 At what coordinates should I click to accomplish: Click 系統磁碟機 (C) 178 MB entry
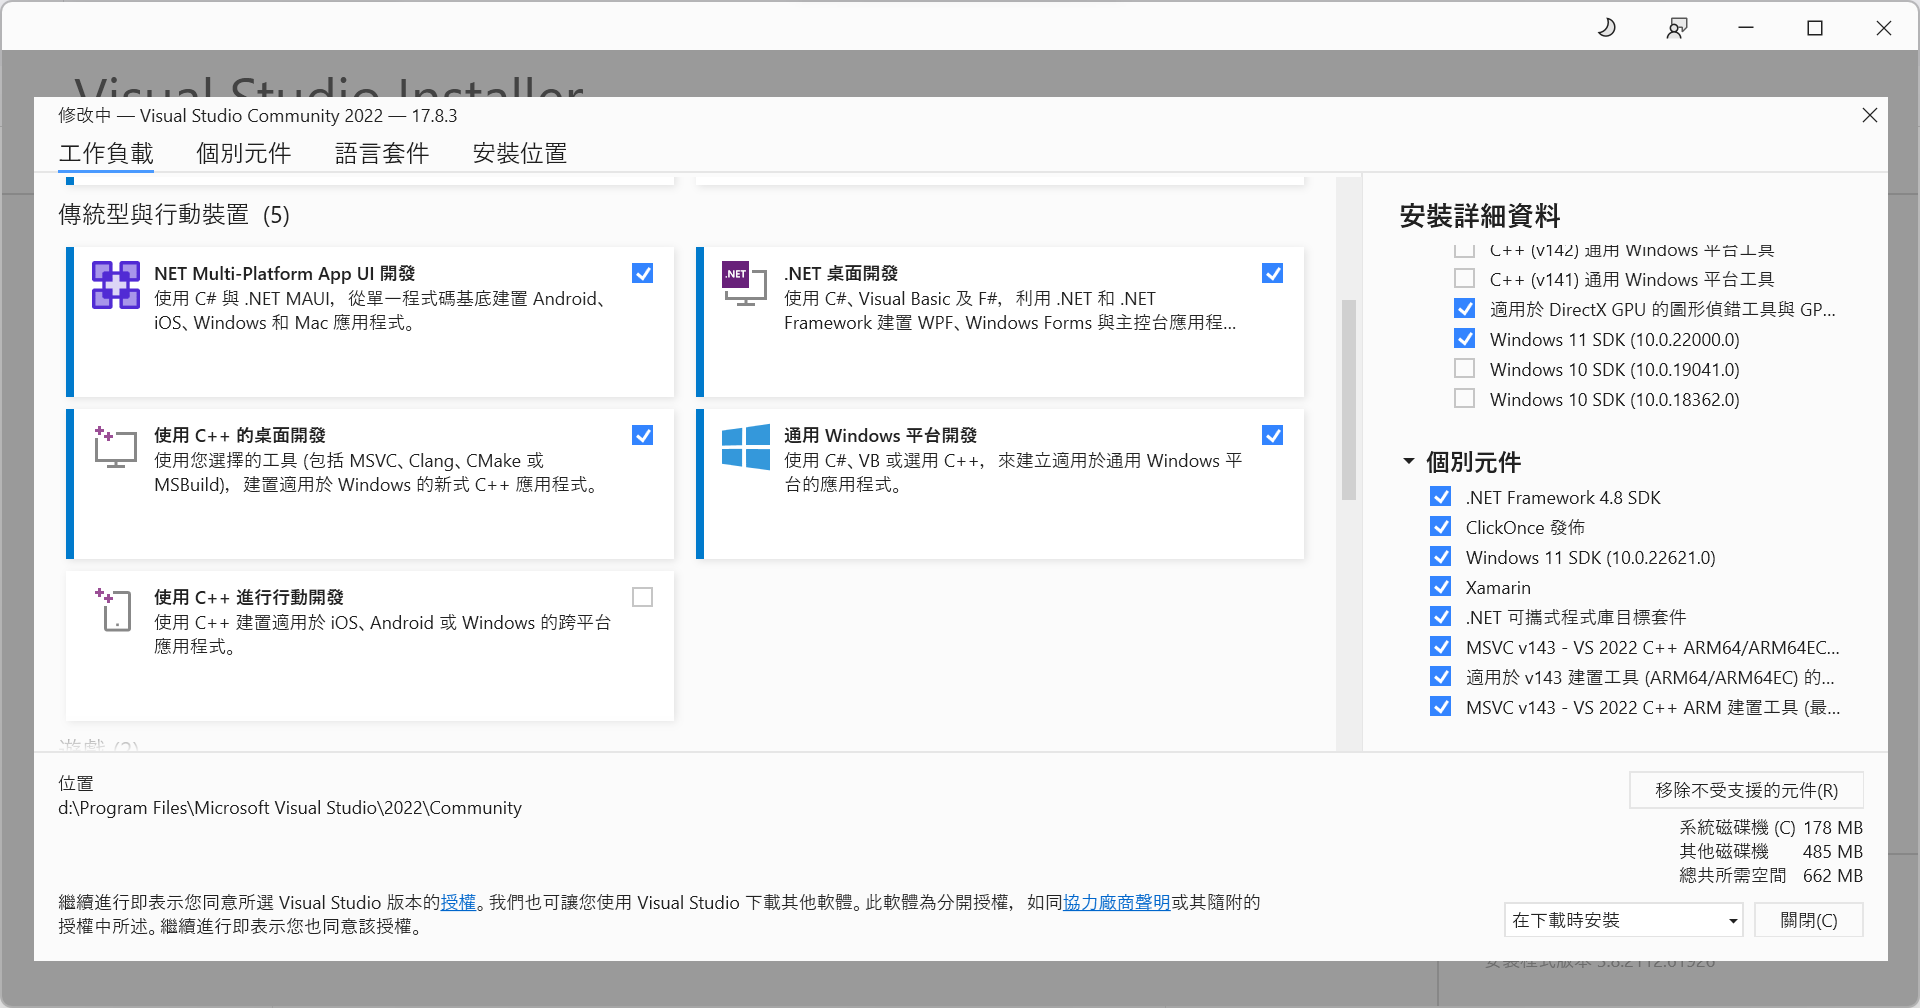(1771, 827)
